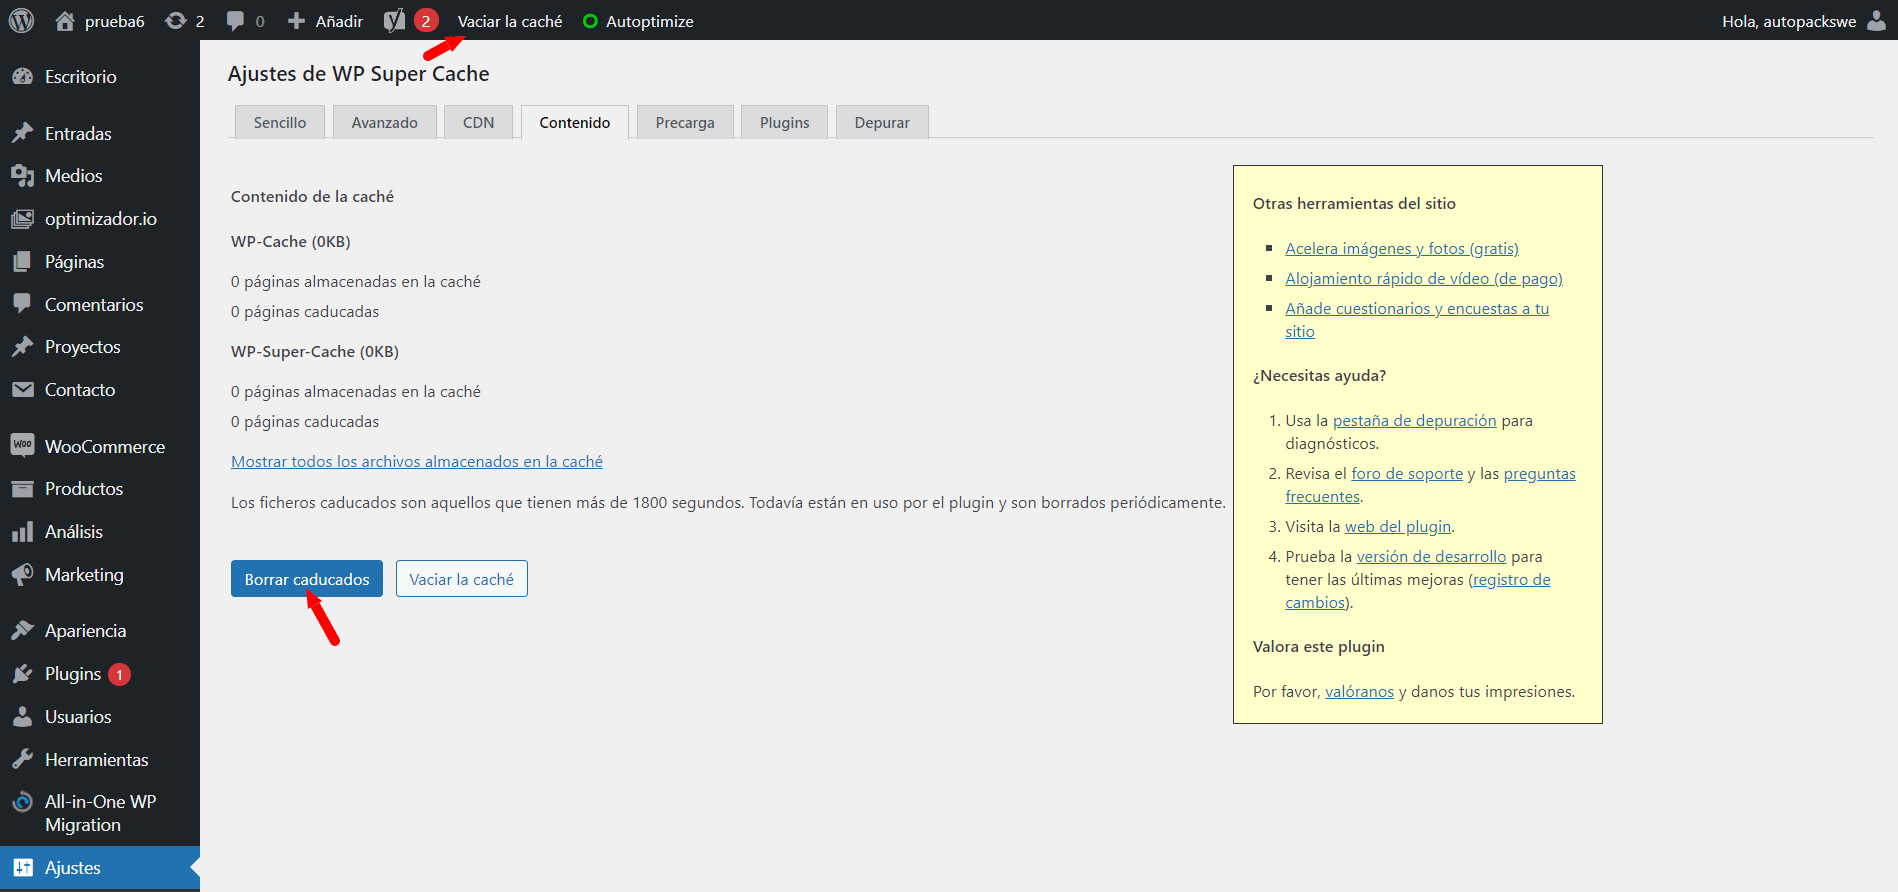Click the WP-Super-Cache (0KB) text
Viewport: 1898px width, 892px height.
tap(315, 351)
